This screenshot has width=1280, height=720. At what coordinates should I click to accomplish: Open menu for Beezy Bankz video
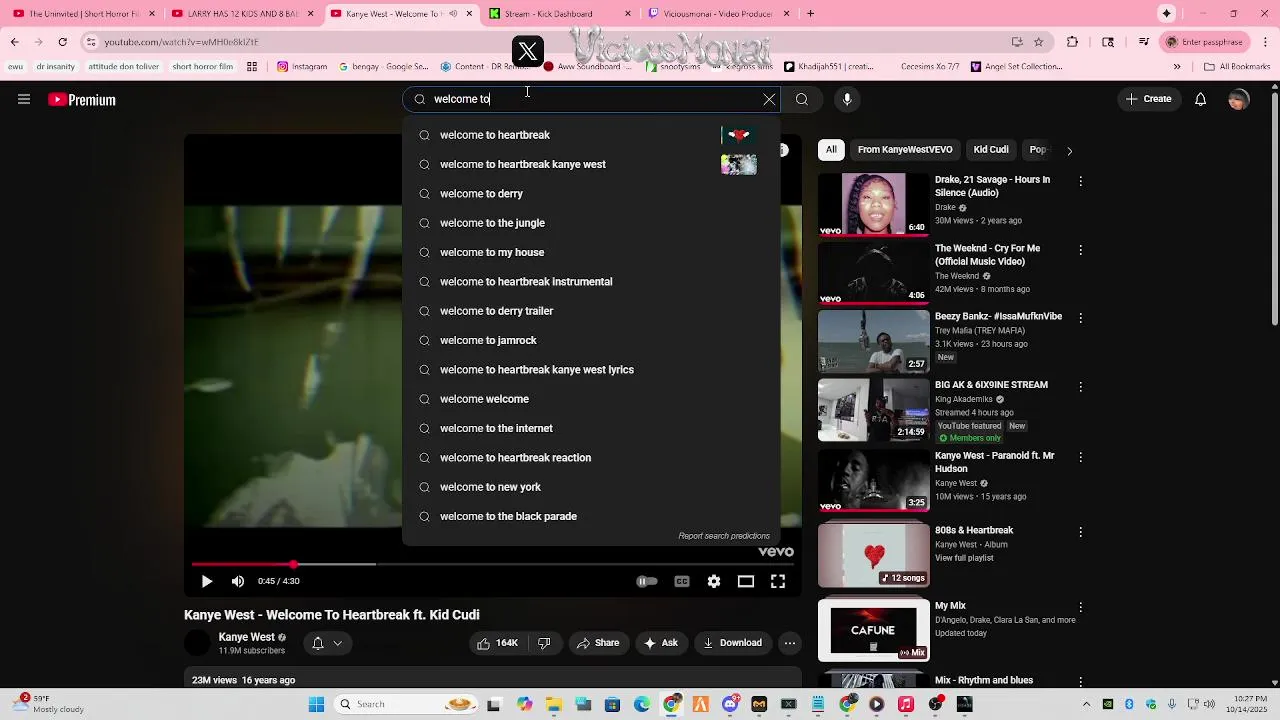[x=1080, y=318]
